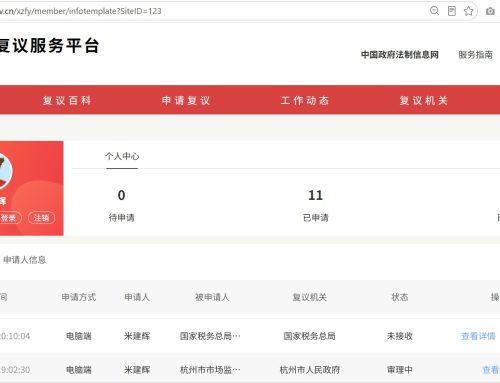The width and height of the screenshot is (500, 383).
Task: Open 复议机关 navigation menu
Action: tap(424, 100)
